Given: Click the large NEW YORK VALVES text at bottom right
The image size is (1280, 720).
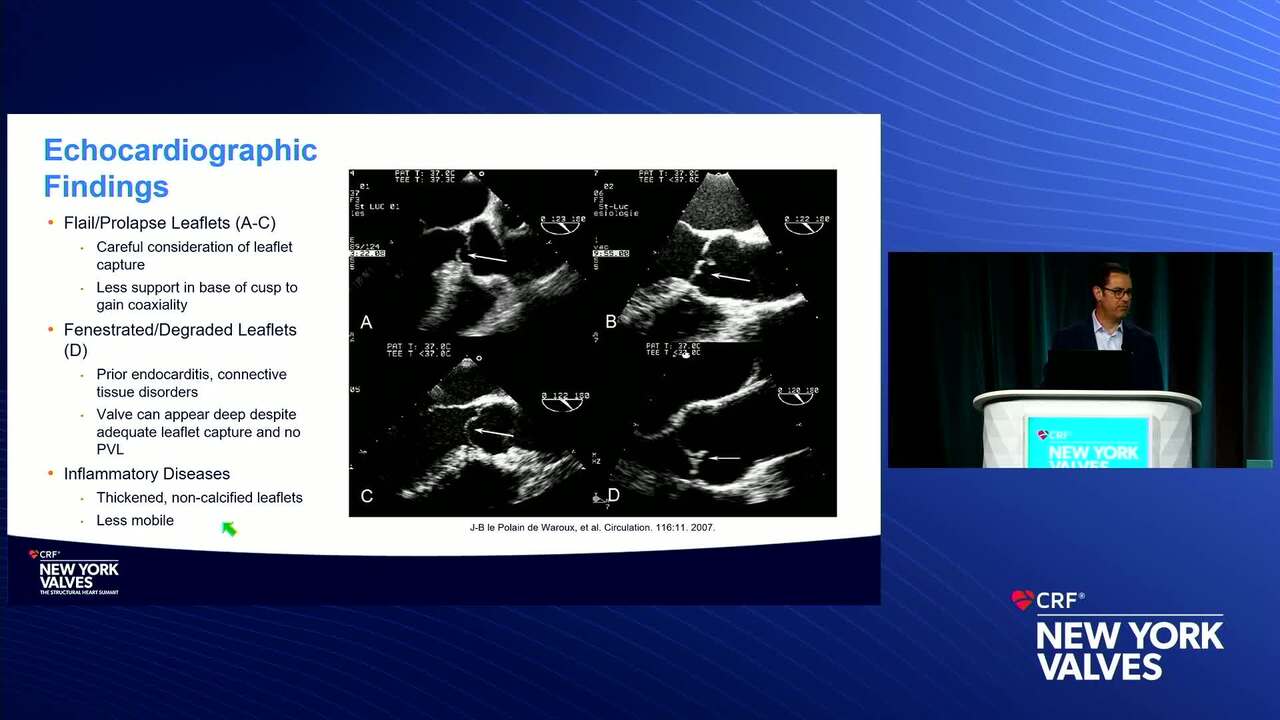Looking at the screenshot, I should [x=1129, y=650].
